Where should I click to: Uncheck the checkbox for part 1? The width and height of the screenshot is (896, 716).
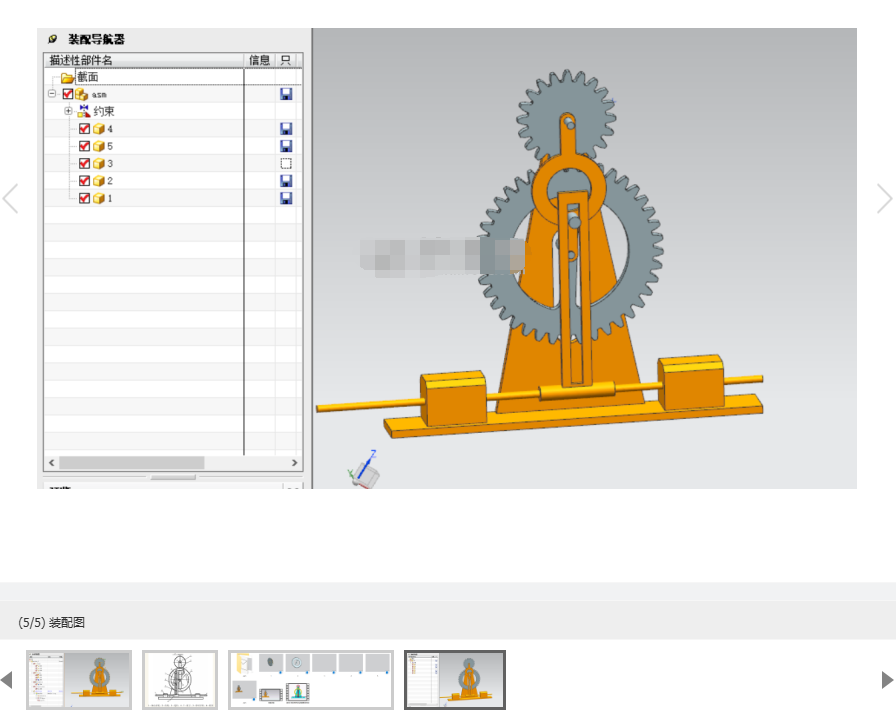point(85,198)
